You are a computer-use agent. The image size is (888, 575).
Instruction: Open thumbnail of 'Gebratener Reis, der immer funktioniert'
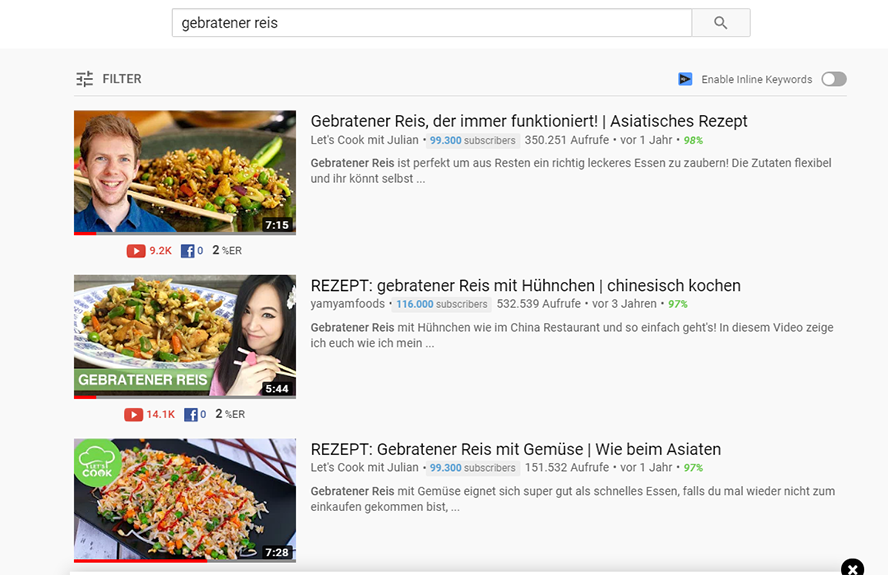tap(185, 172)
